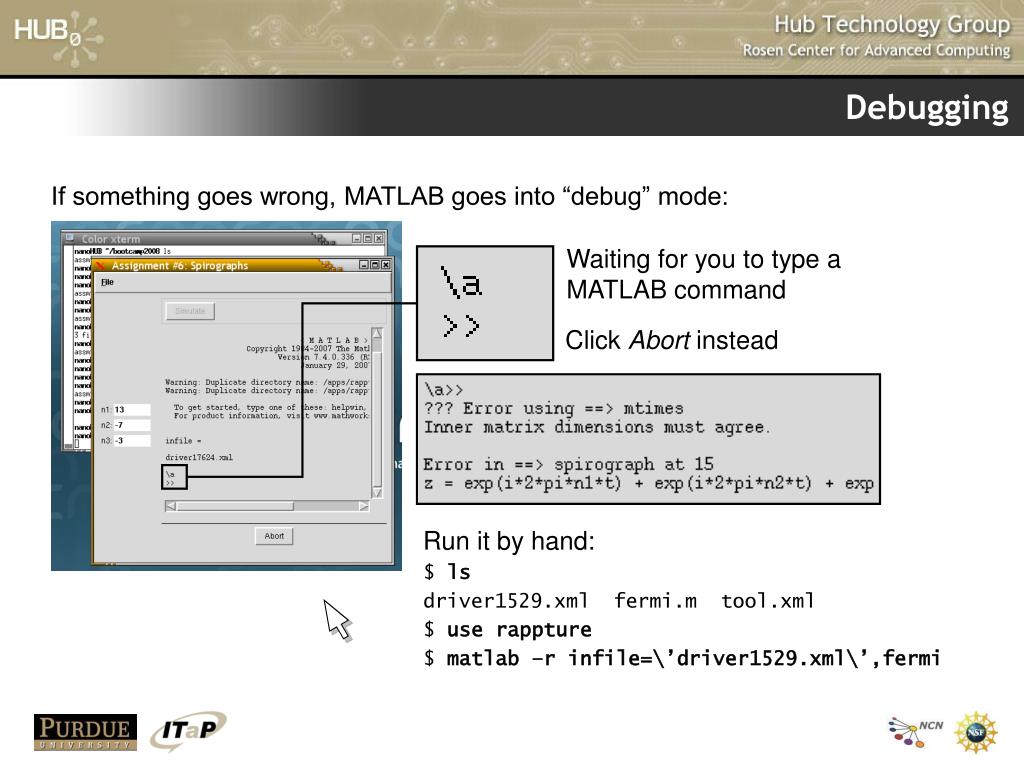
Task: Click 'driver17624.xml' text in output pane
Action: coord(199,457)
